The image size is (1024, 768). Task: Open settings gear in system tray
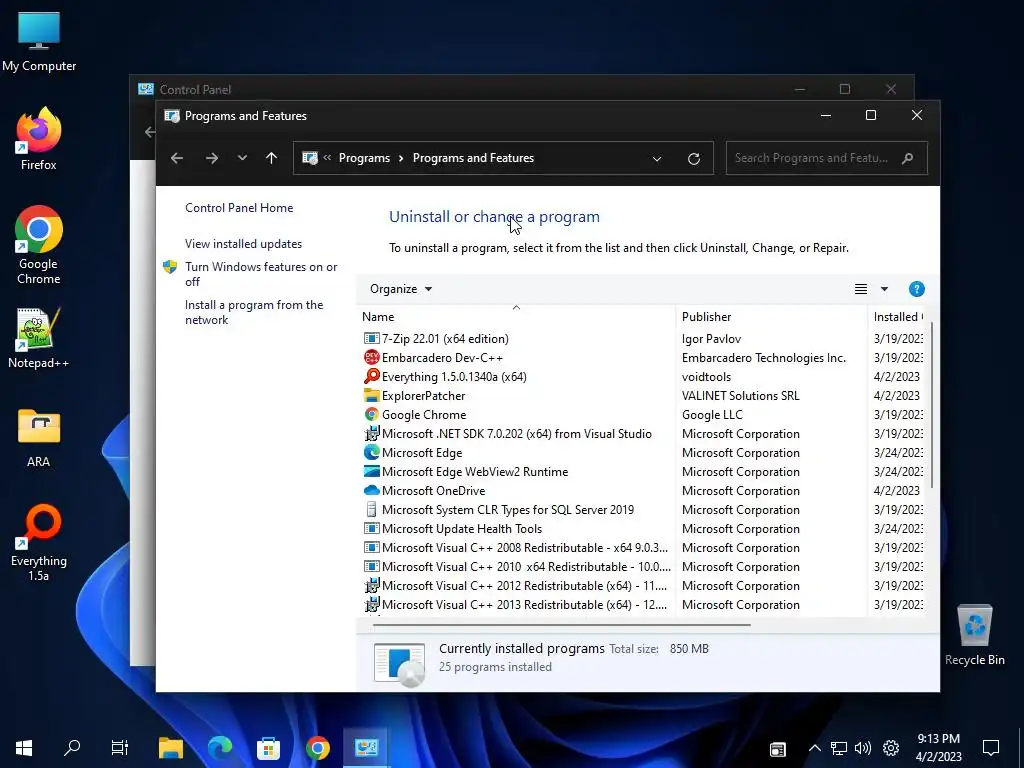tap(891, 748)
